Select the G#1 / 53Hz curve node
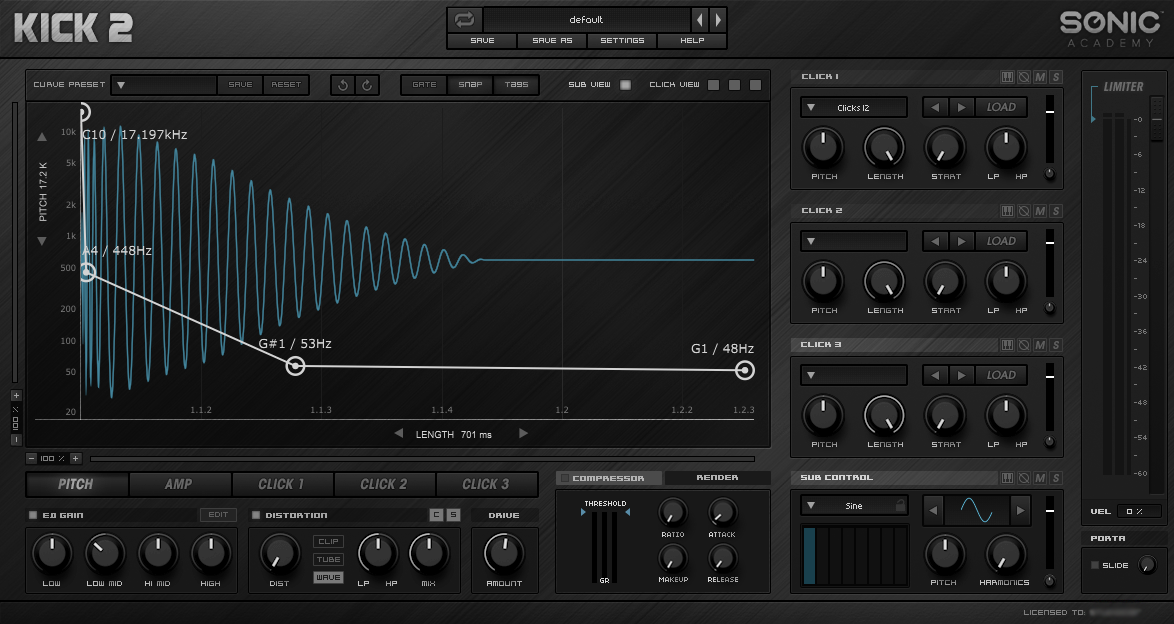Screen dimensions: 1174x624 296,366
